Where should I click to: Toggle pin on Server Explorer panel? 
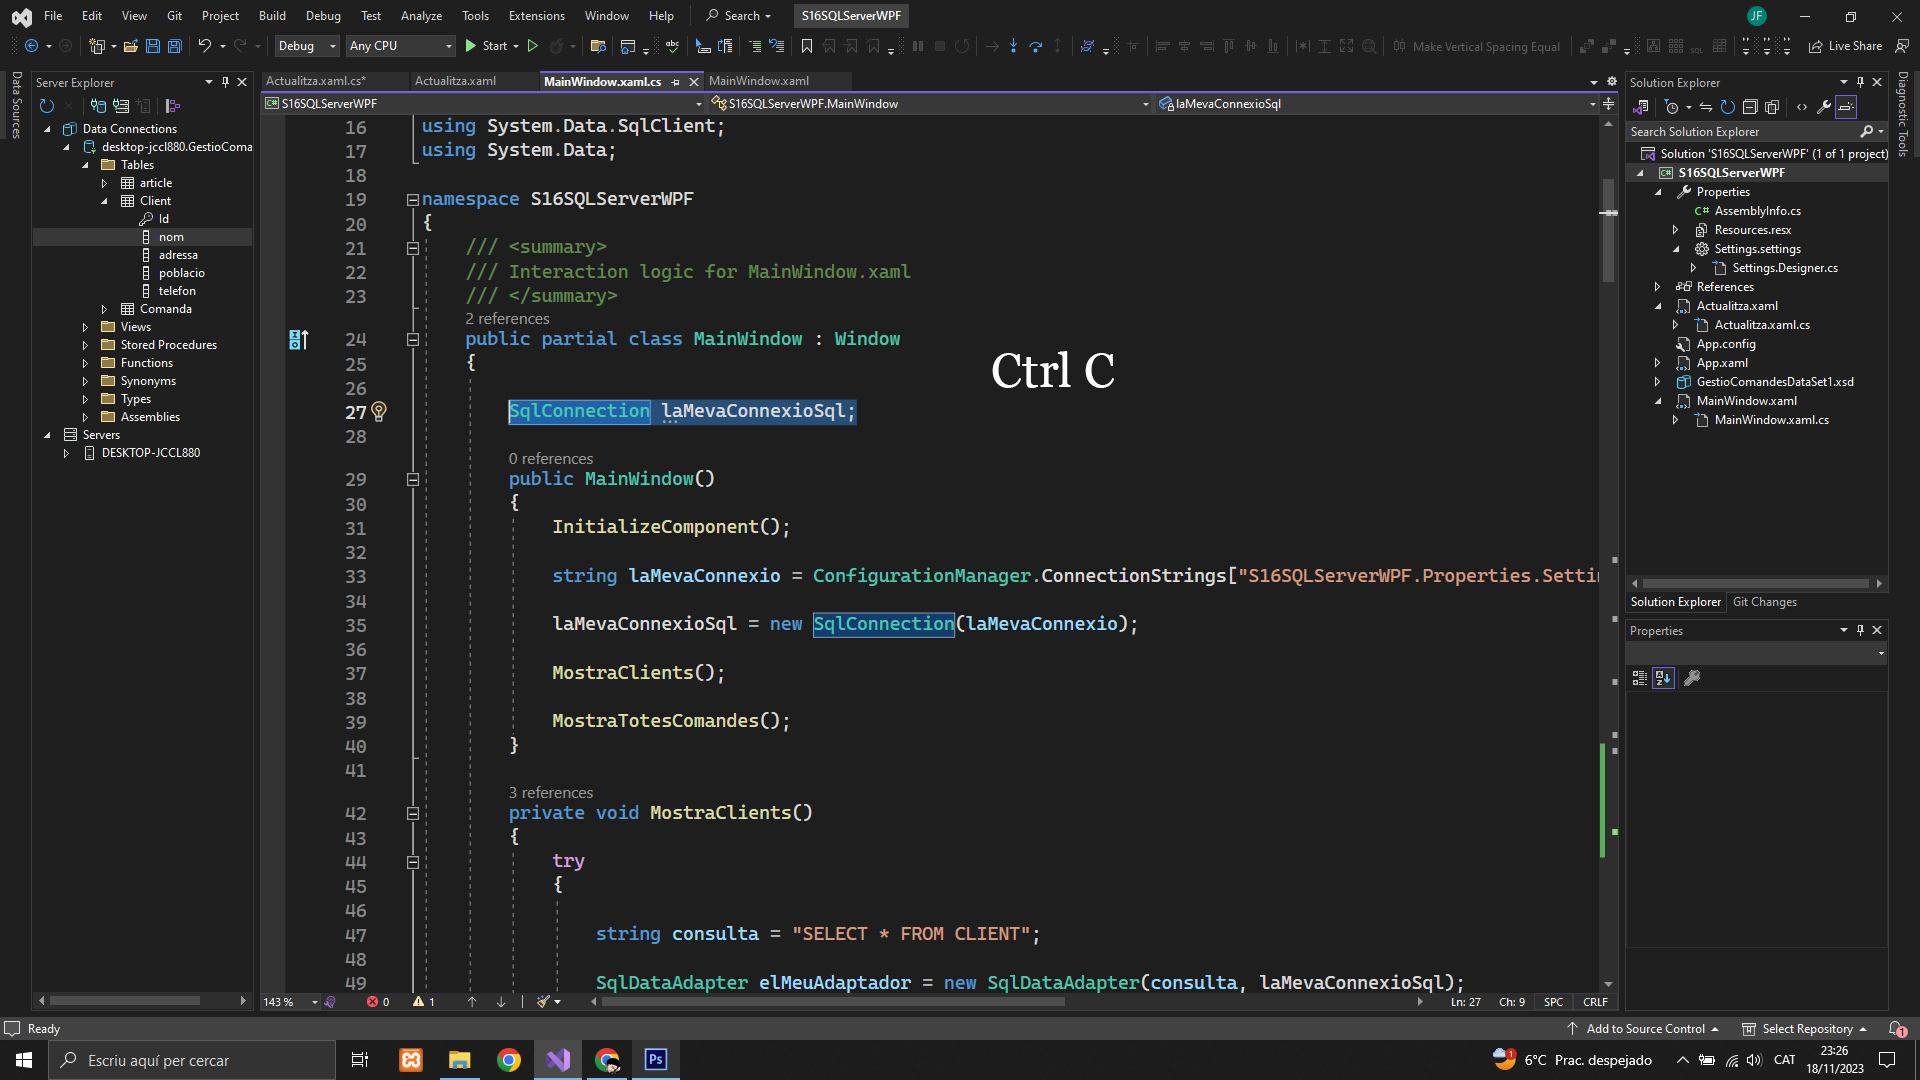coord(225,82)
